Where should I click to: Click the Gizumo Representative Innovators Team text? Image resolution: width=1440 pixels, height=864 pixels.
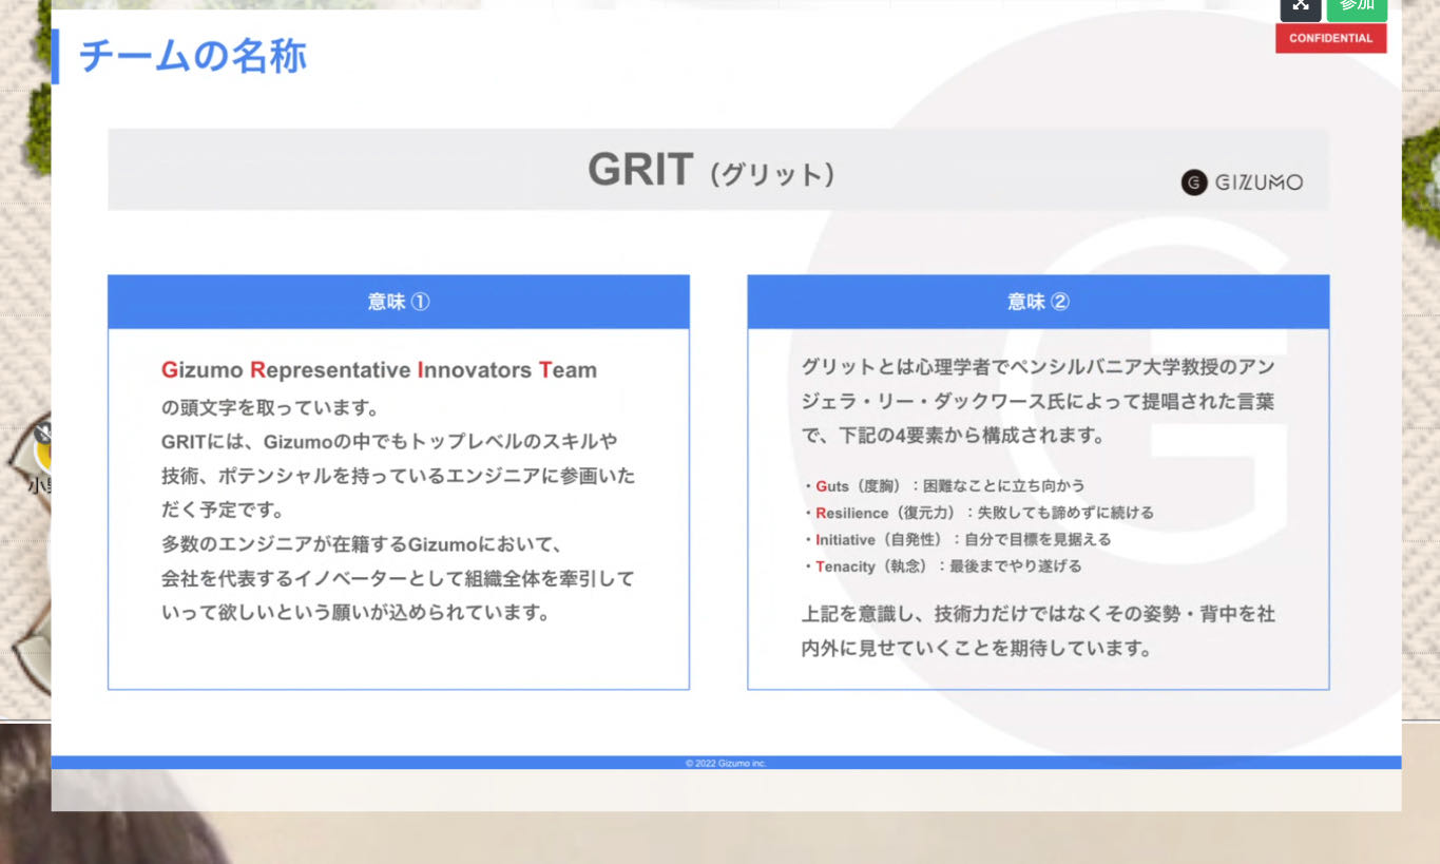click(379, 370)
